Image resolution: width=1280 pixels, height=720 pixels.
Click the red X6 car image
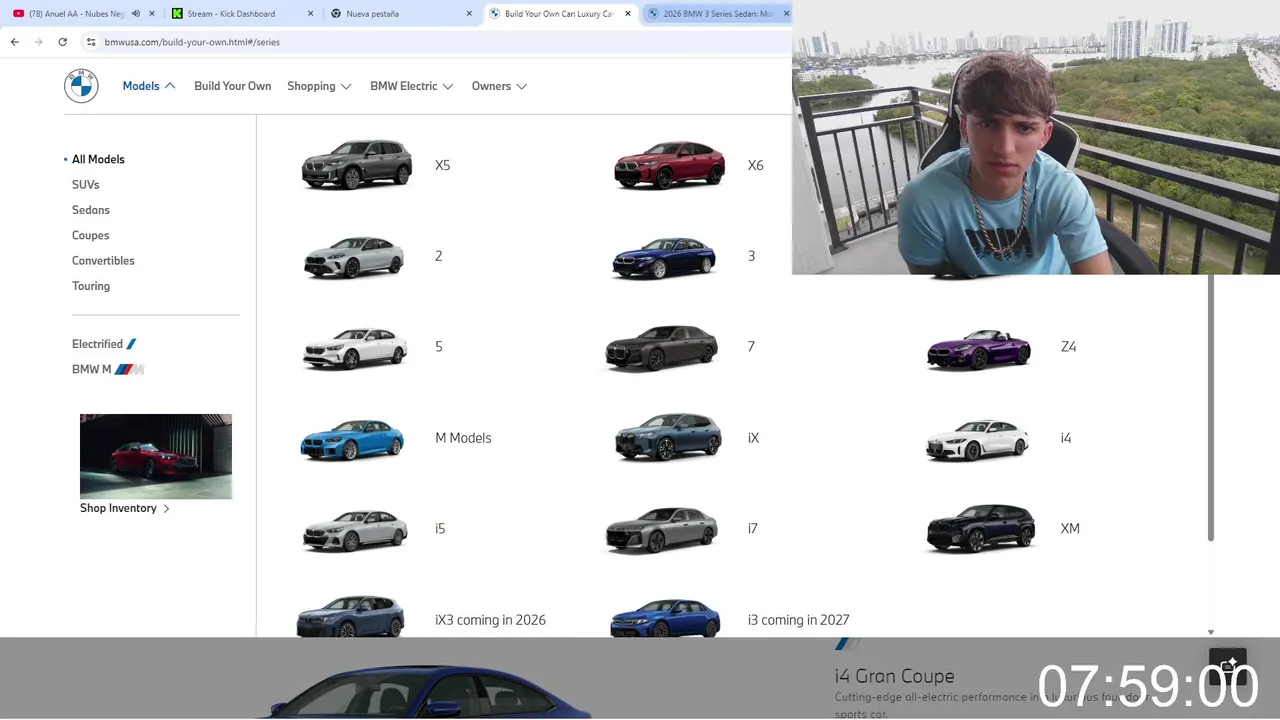(669, 164)
